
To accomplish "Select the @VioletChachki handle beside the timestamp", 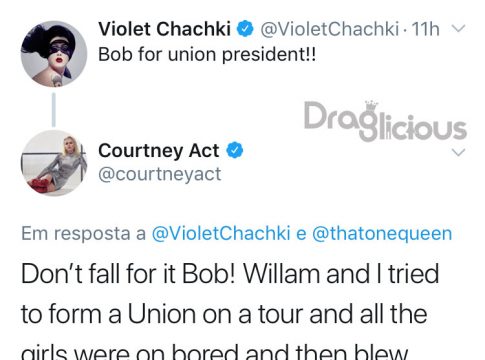I will (x=329, y=29).
